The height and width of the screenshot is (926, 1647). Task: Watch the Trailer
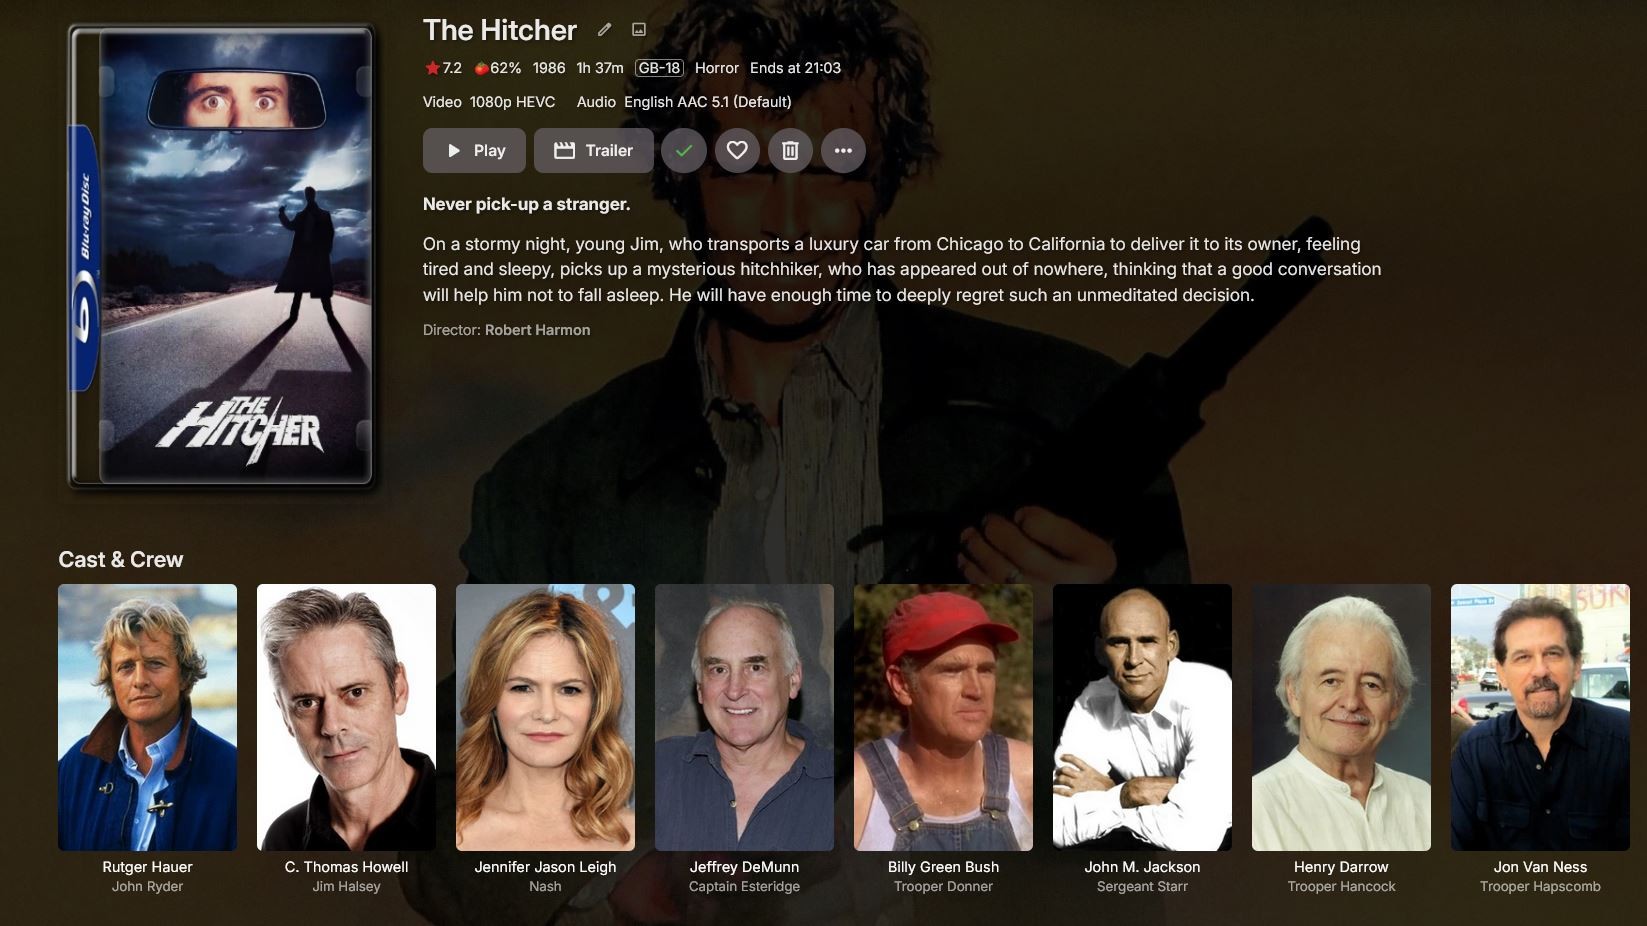(594, 150)
